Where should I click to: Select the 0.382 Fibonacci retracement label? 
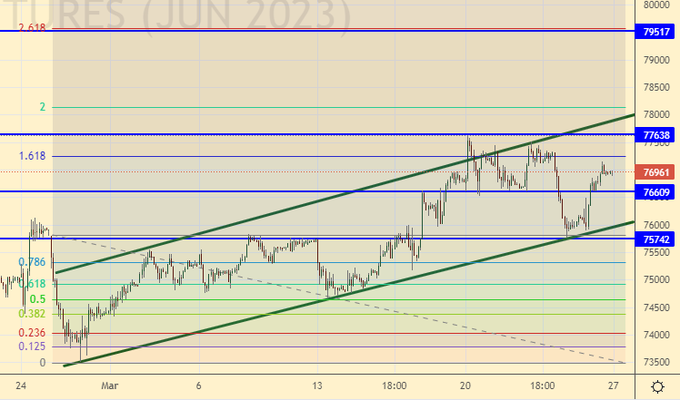pos(33,314)
